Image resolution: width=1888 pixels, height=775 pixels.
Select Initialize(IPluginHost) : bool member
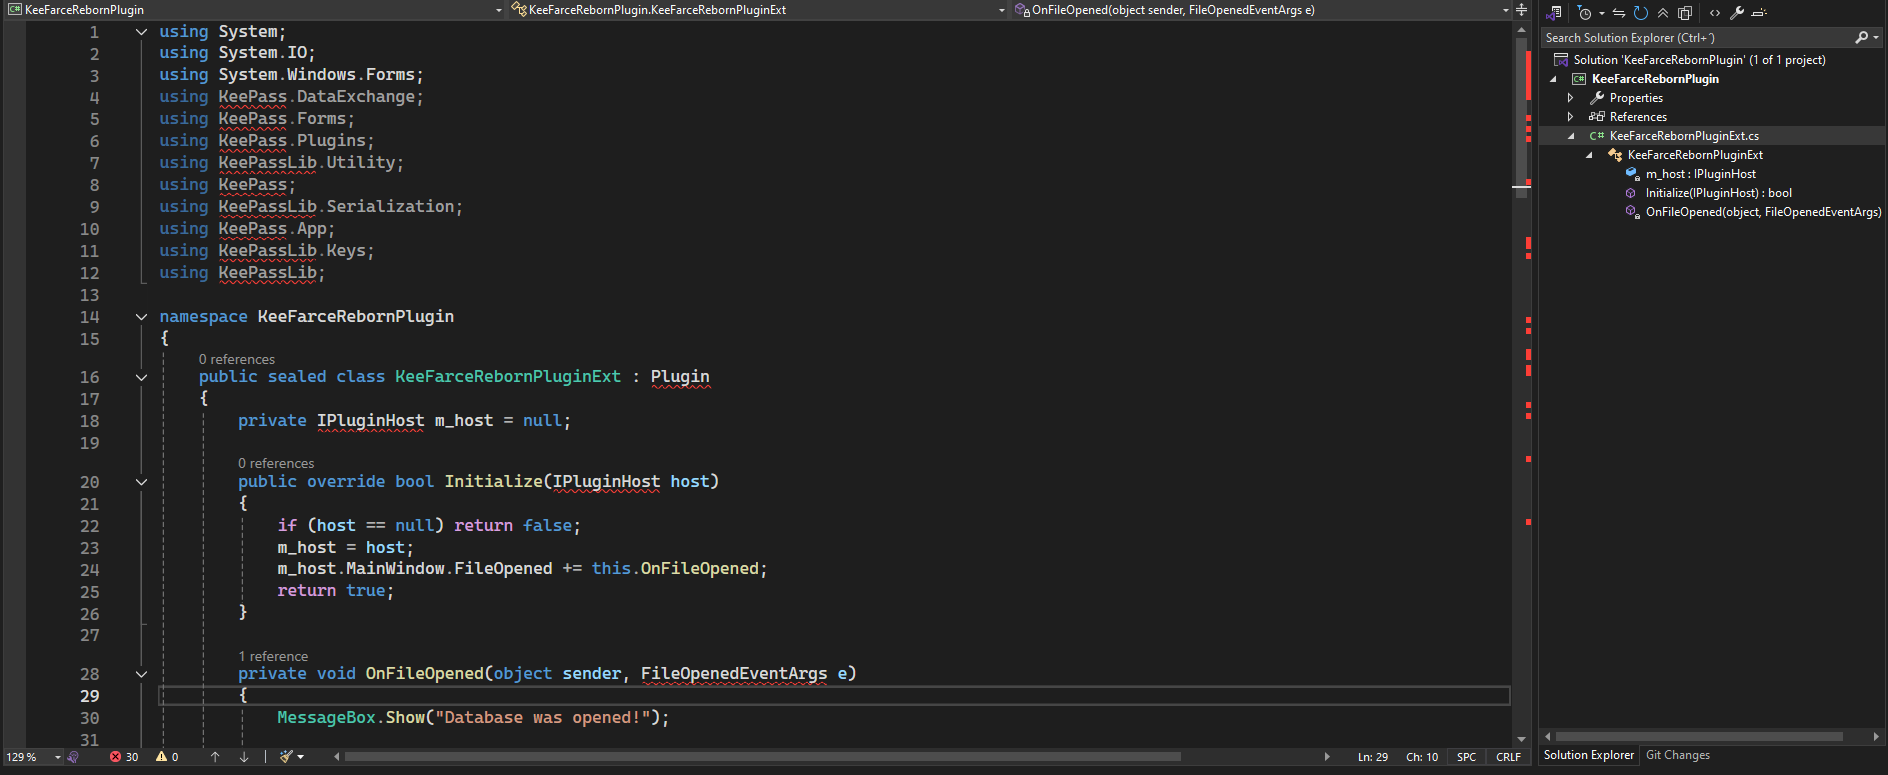pyautogui.click(x=1718, y=193)
